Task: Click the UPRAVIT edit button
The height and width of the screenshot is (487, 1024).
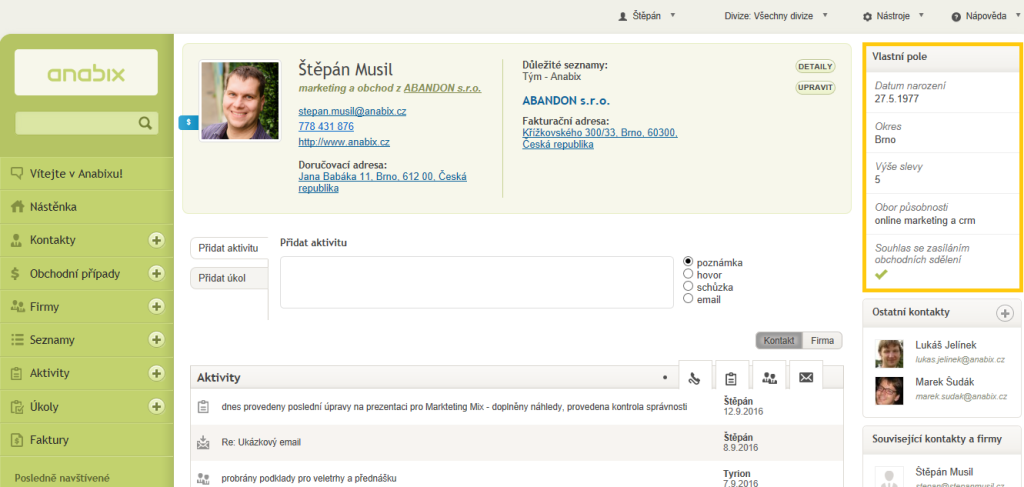Action: point(815,87)
